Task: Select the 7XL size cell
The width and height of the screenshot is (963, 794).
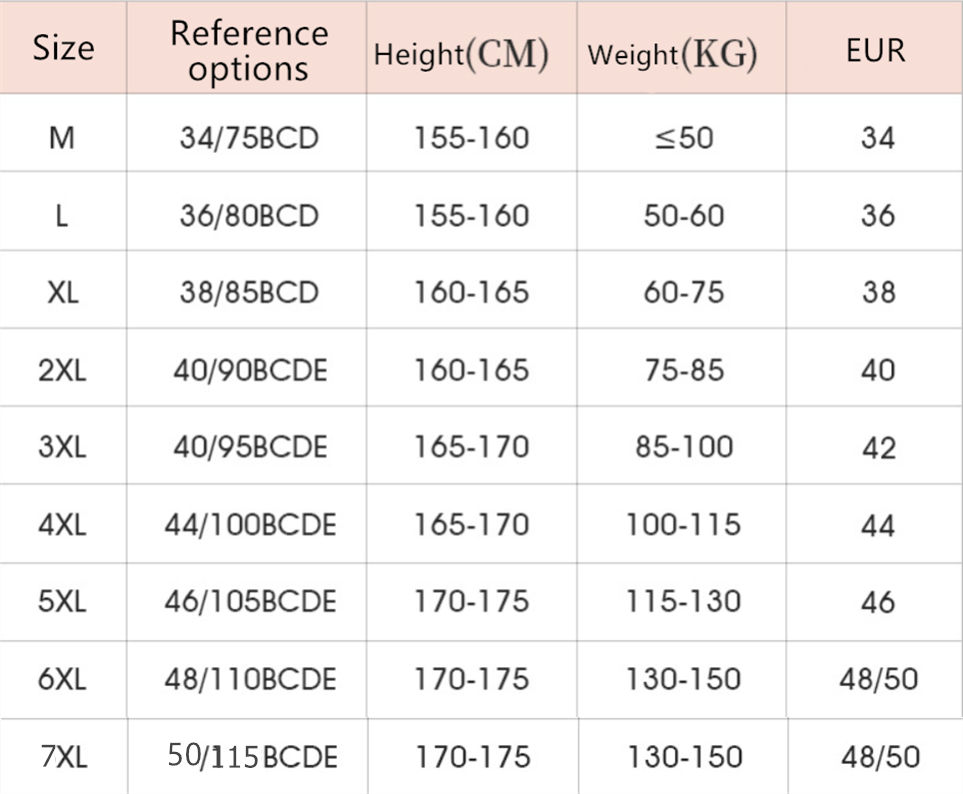Action: click(x=64, y=757)
